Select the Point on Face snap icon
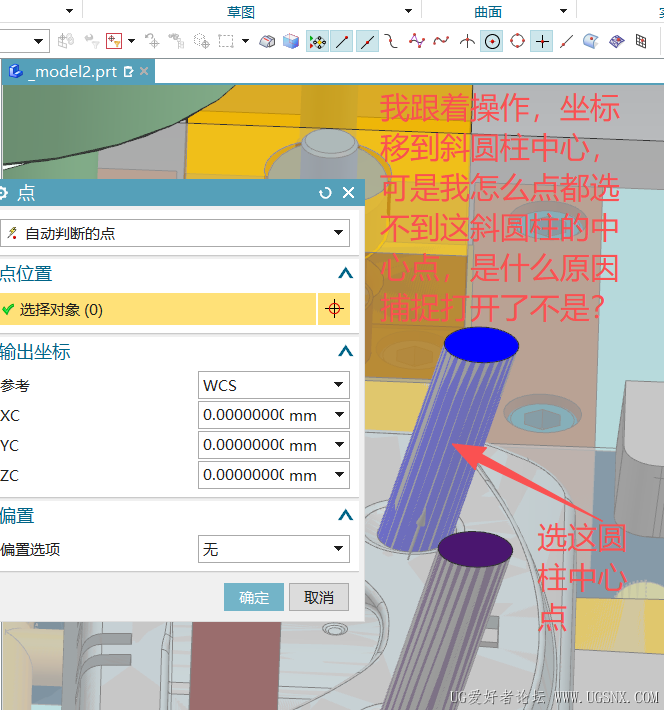 (591, 41)
